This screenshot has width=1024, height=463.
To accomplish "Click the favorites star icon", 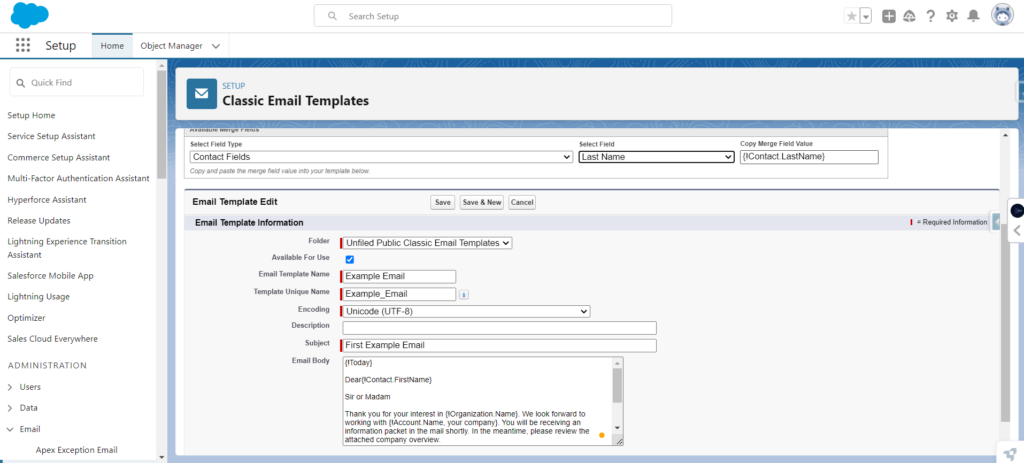I will coord(851,16).
